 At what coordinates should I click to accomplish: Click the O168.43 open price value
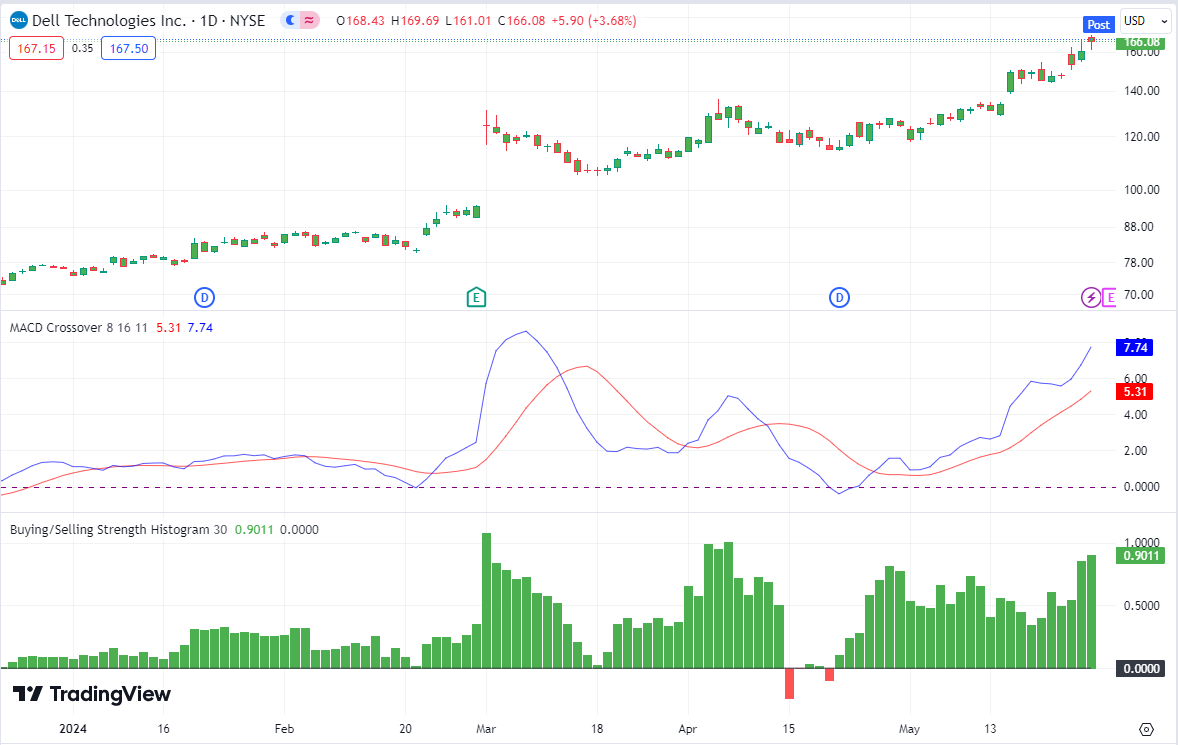point(360,21)
